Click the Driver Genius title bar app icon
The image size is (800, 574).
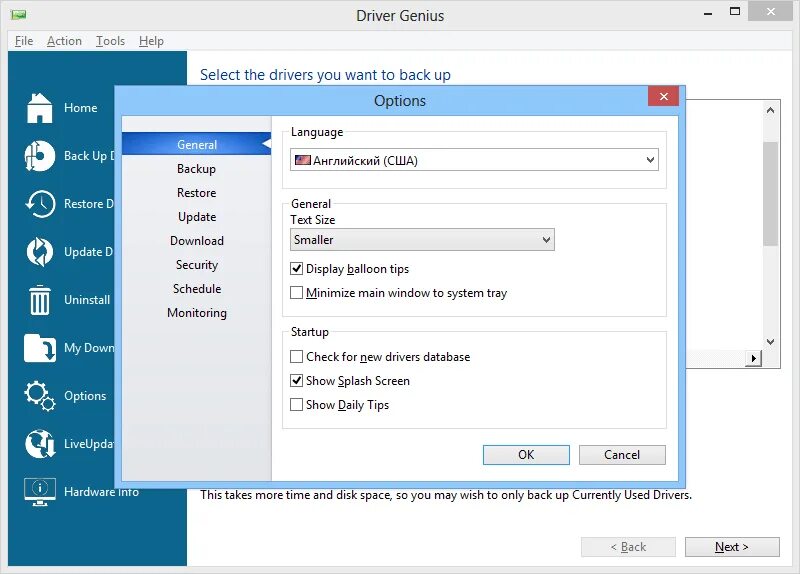click(18, 14)
